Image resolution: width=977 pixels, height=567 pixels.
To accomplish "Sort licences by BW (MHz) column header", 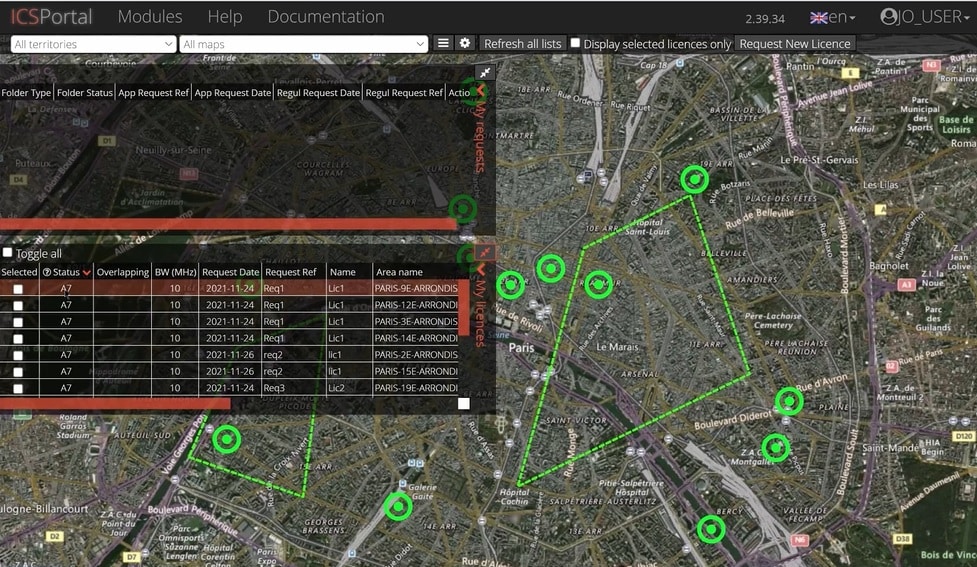I will click(176, 272).
